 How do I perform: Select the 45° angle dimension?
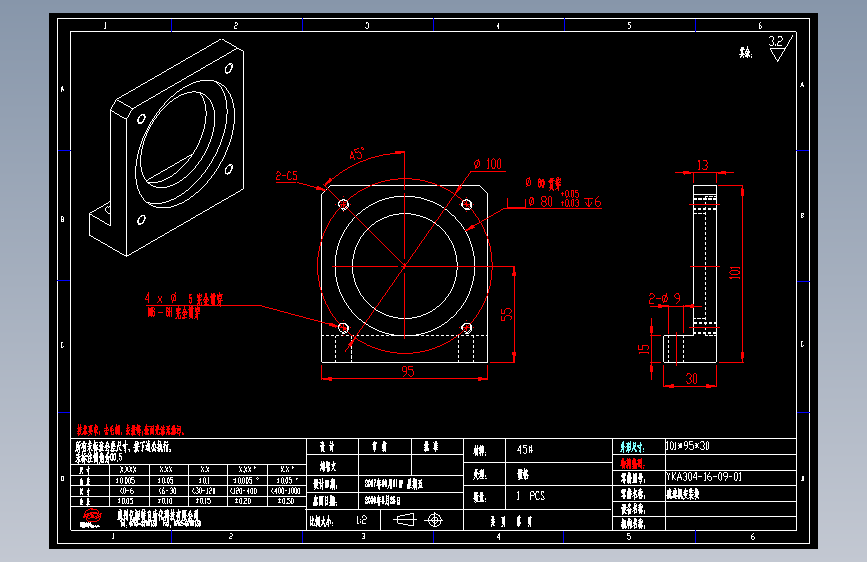pos(357,154)
